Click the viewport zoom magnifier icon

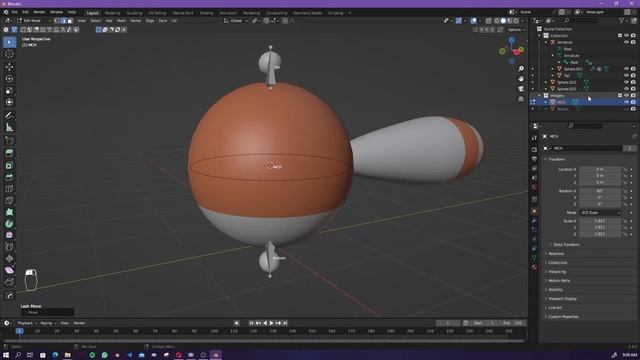(521, 69)
